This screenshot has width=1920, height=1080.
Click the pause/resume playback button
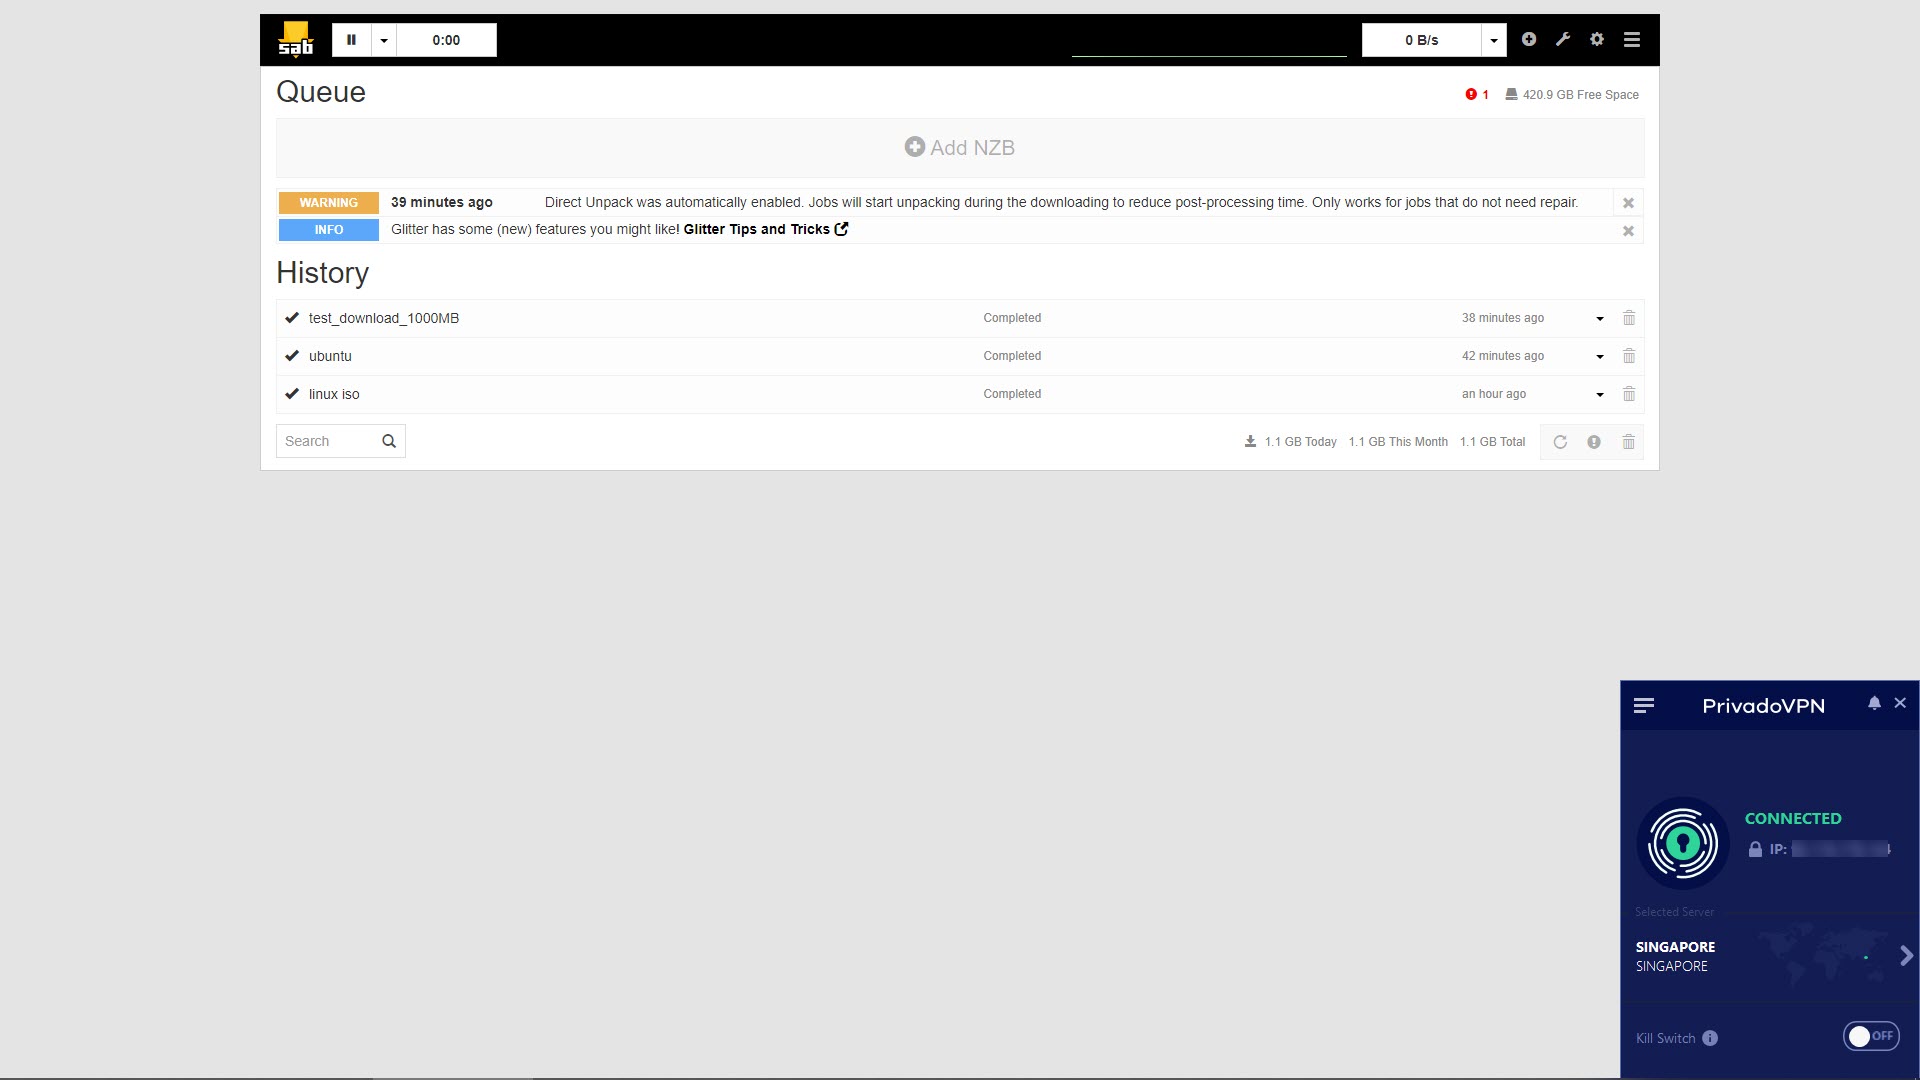click(x=351, y=40)
